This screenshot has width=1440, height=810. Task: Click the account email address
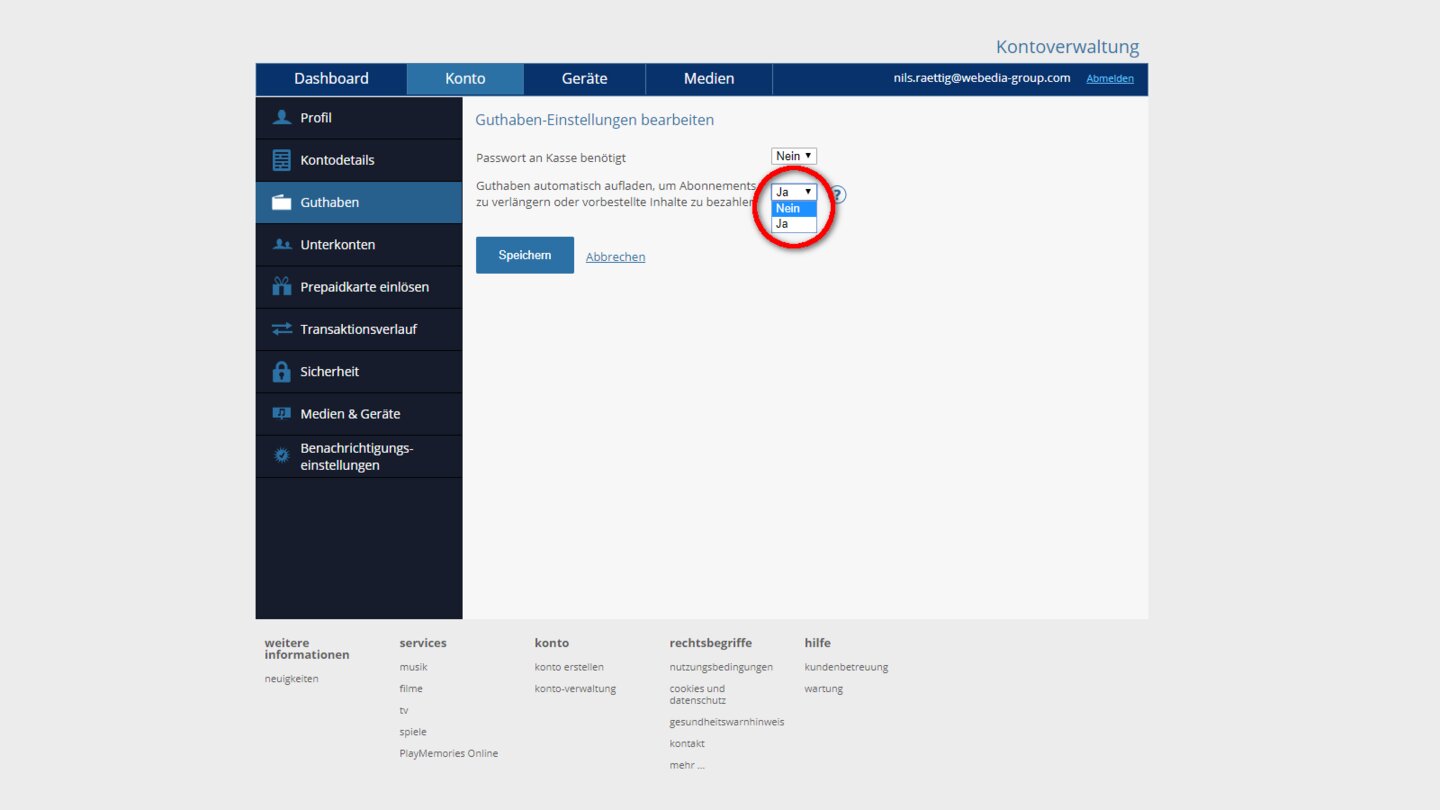[982, 78]
